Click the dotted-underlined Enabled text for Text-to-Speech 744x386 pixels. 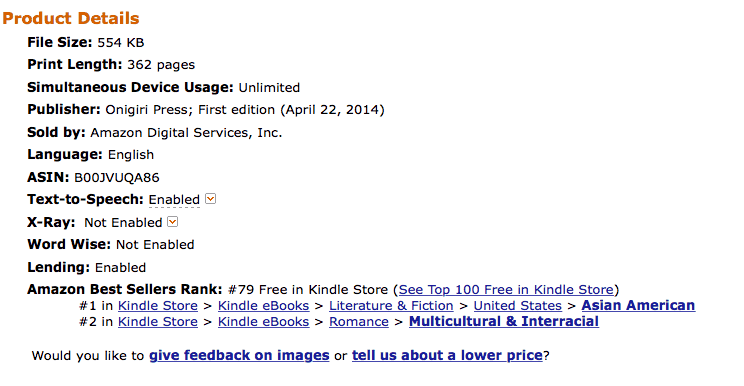[174, 200]
